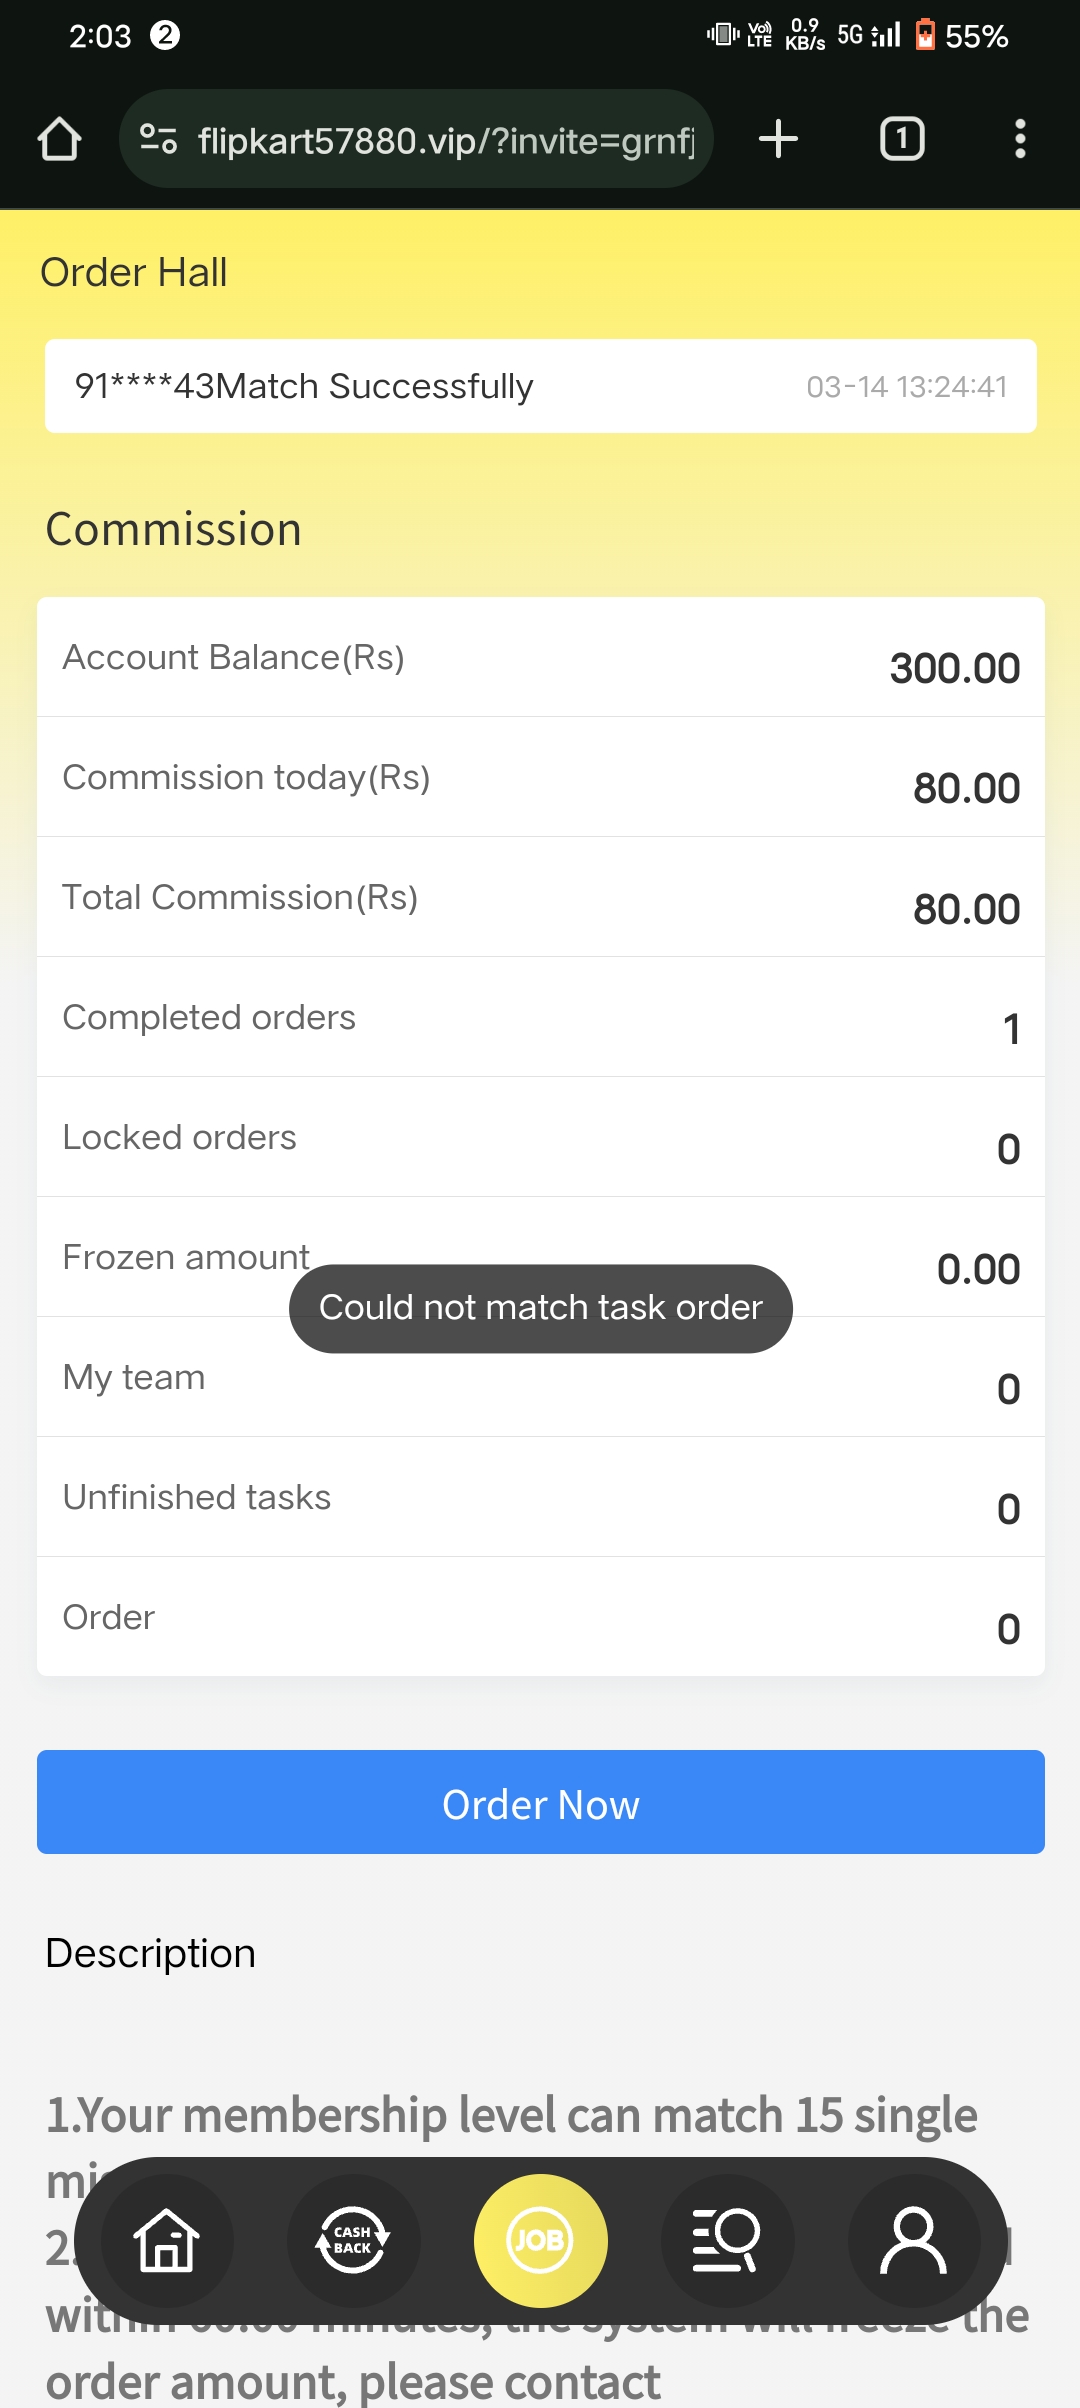Open the profile account icon
Viewport: 1080px width, 2408px height.
913,2241
